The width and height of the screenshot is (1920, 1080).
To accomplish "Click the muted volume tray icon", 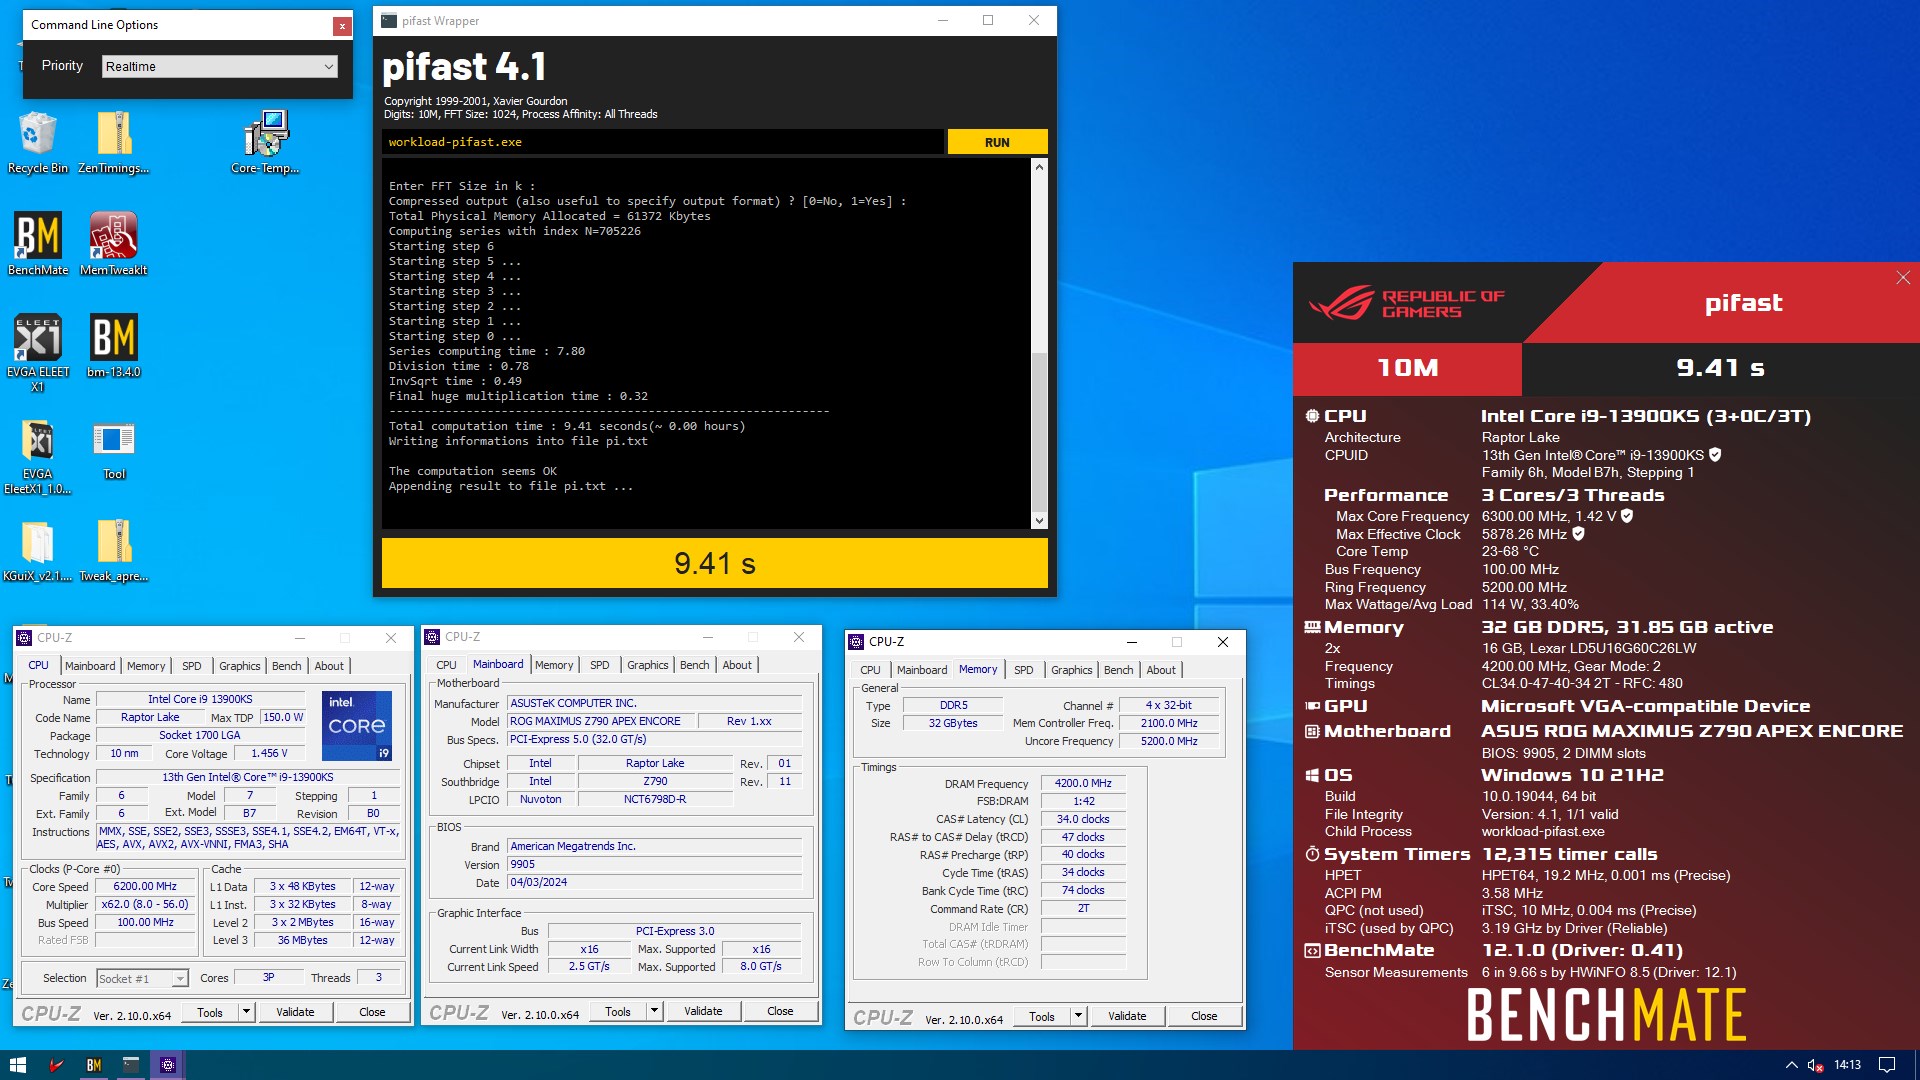I will (x=1816, y=1065).
